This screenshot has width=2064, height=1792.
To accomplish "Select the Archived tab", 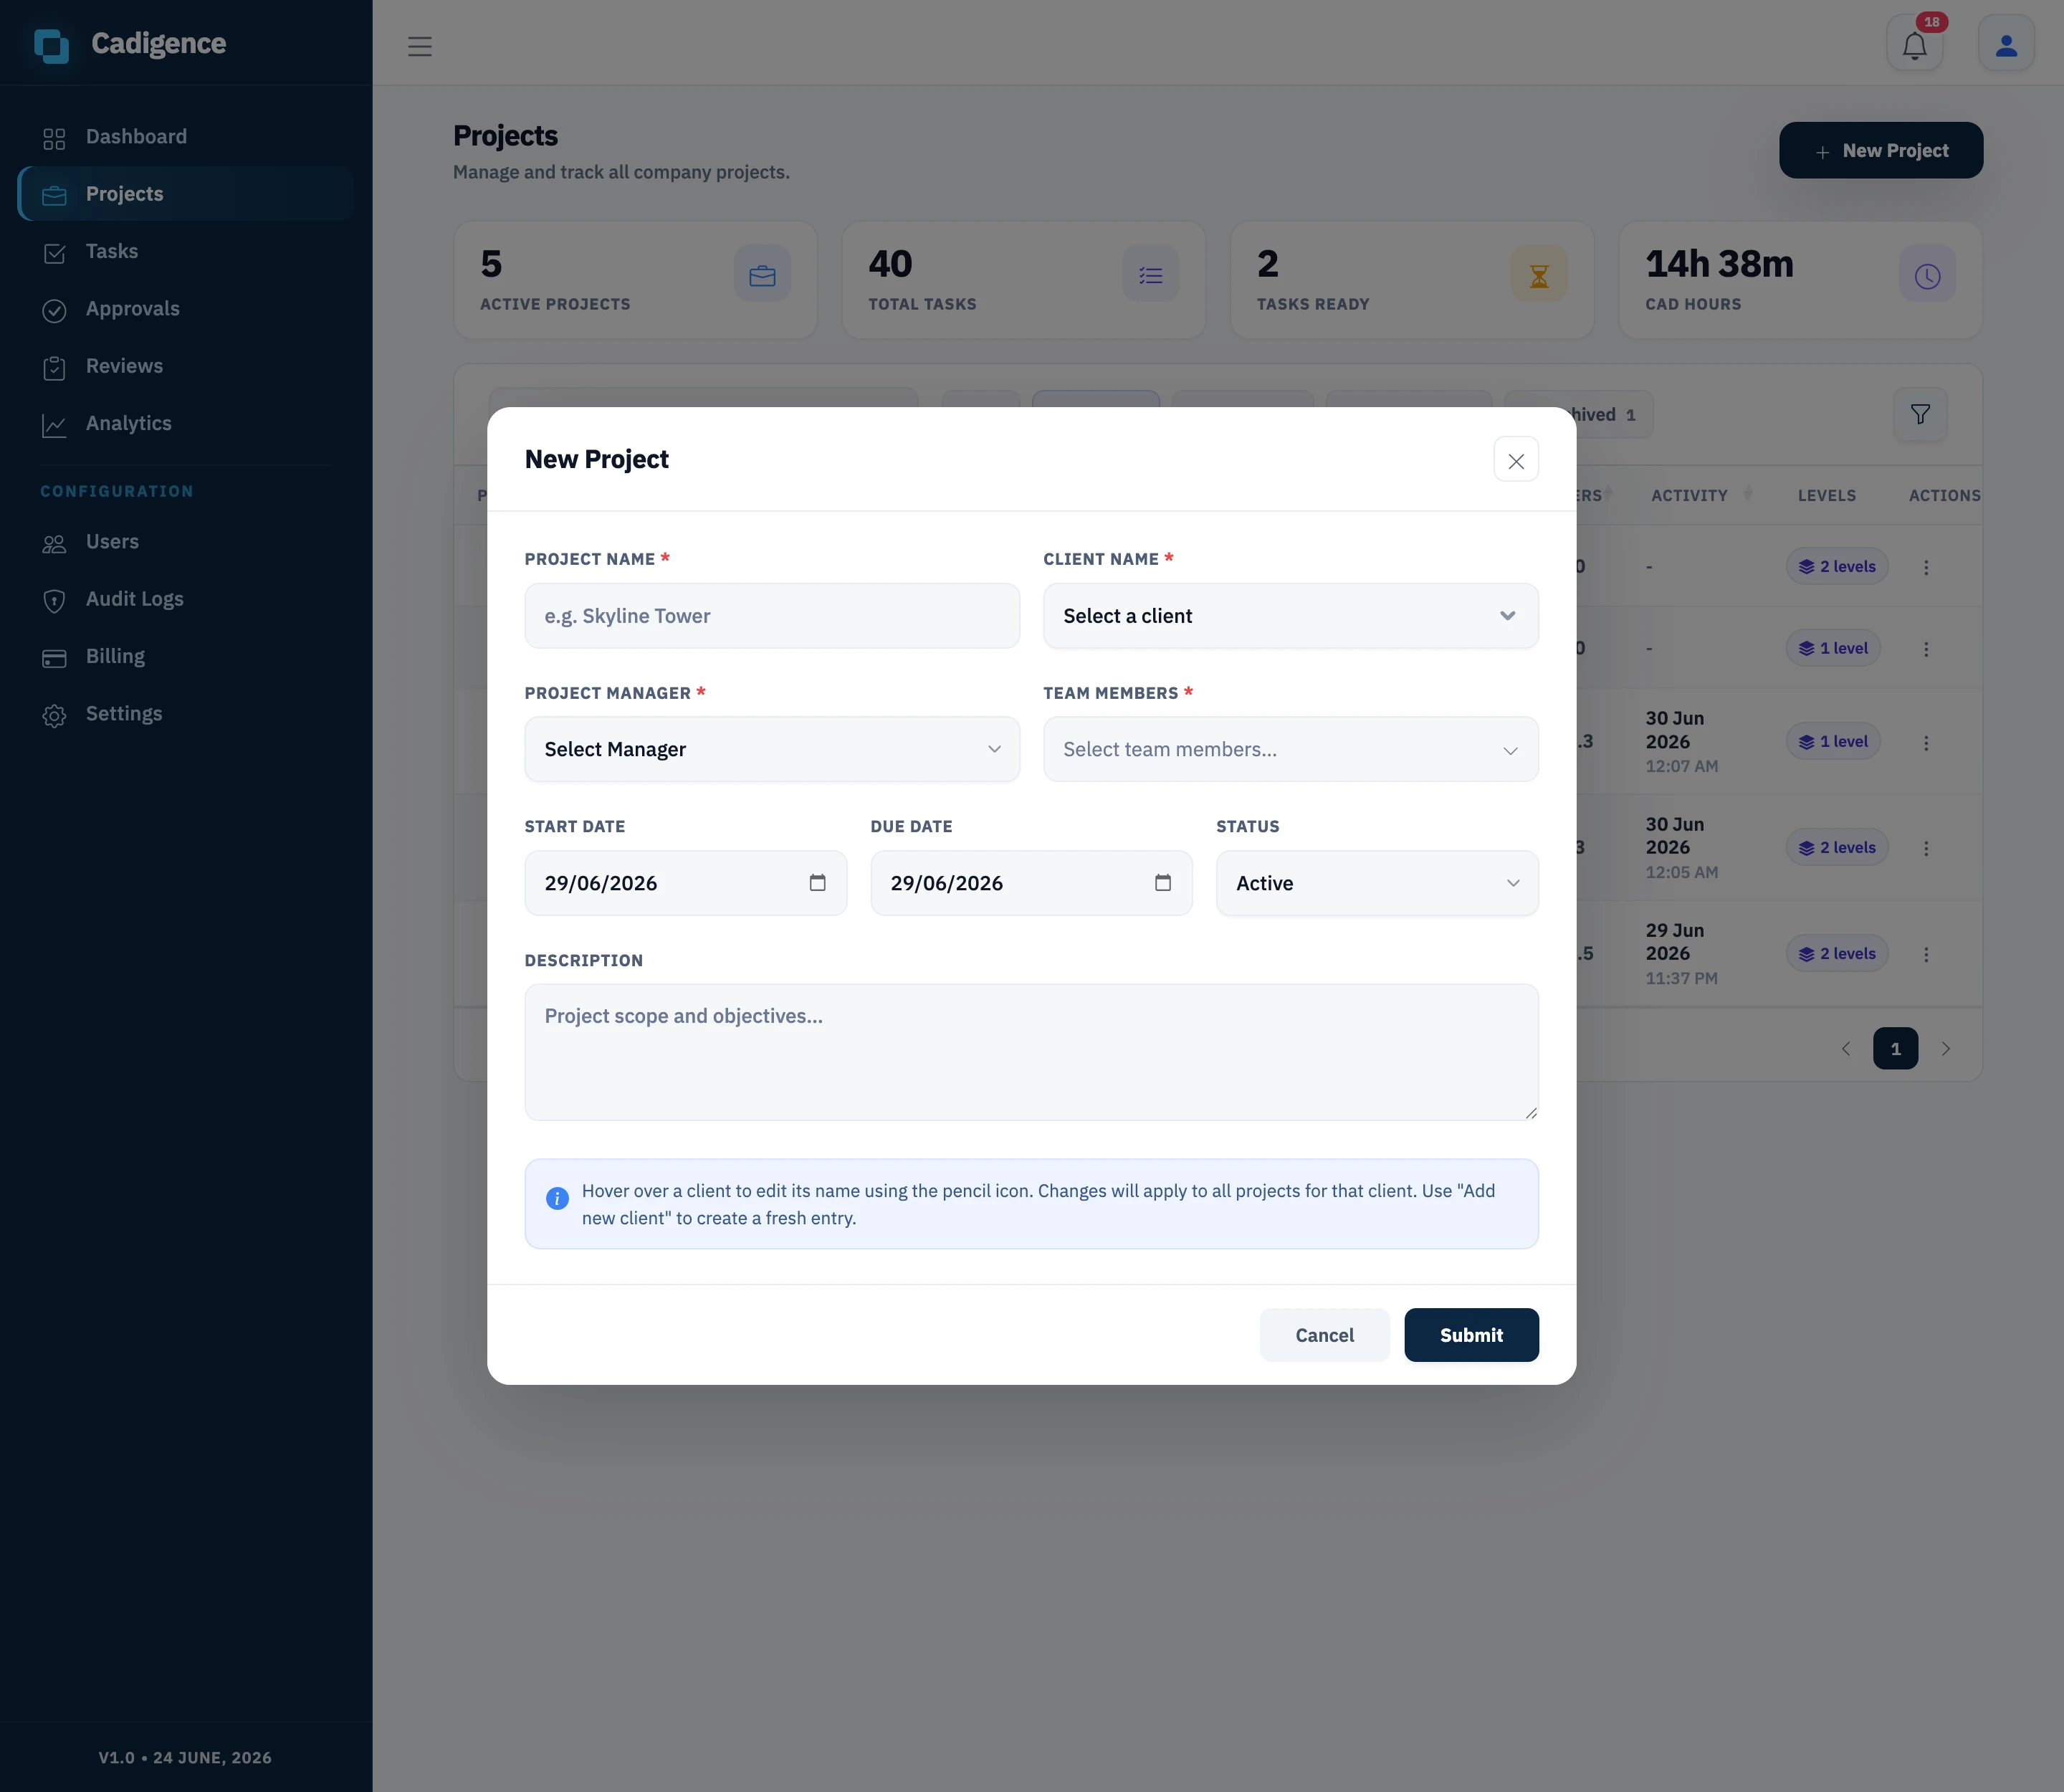I will (x=1614, y=414).
